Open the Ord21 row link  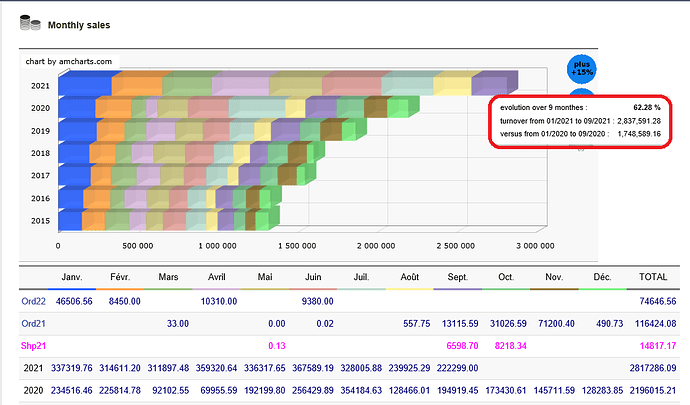(33, 324)
